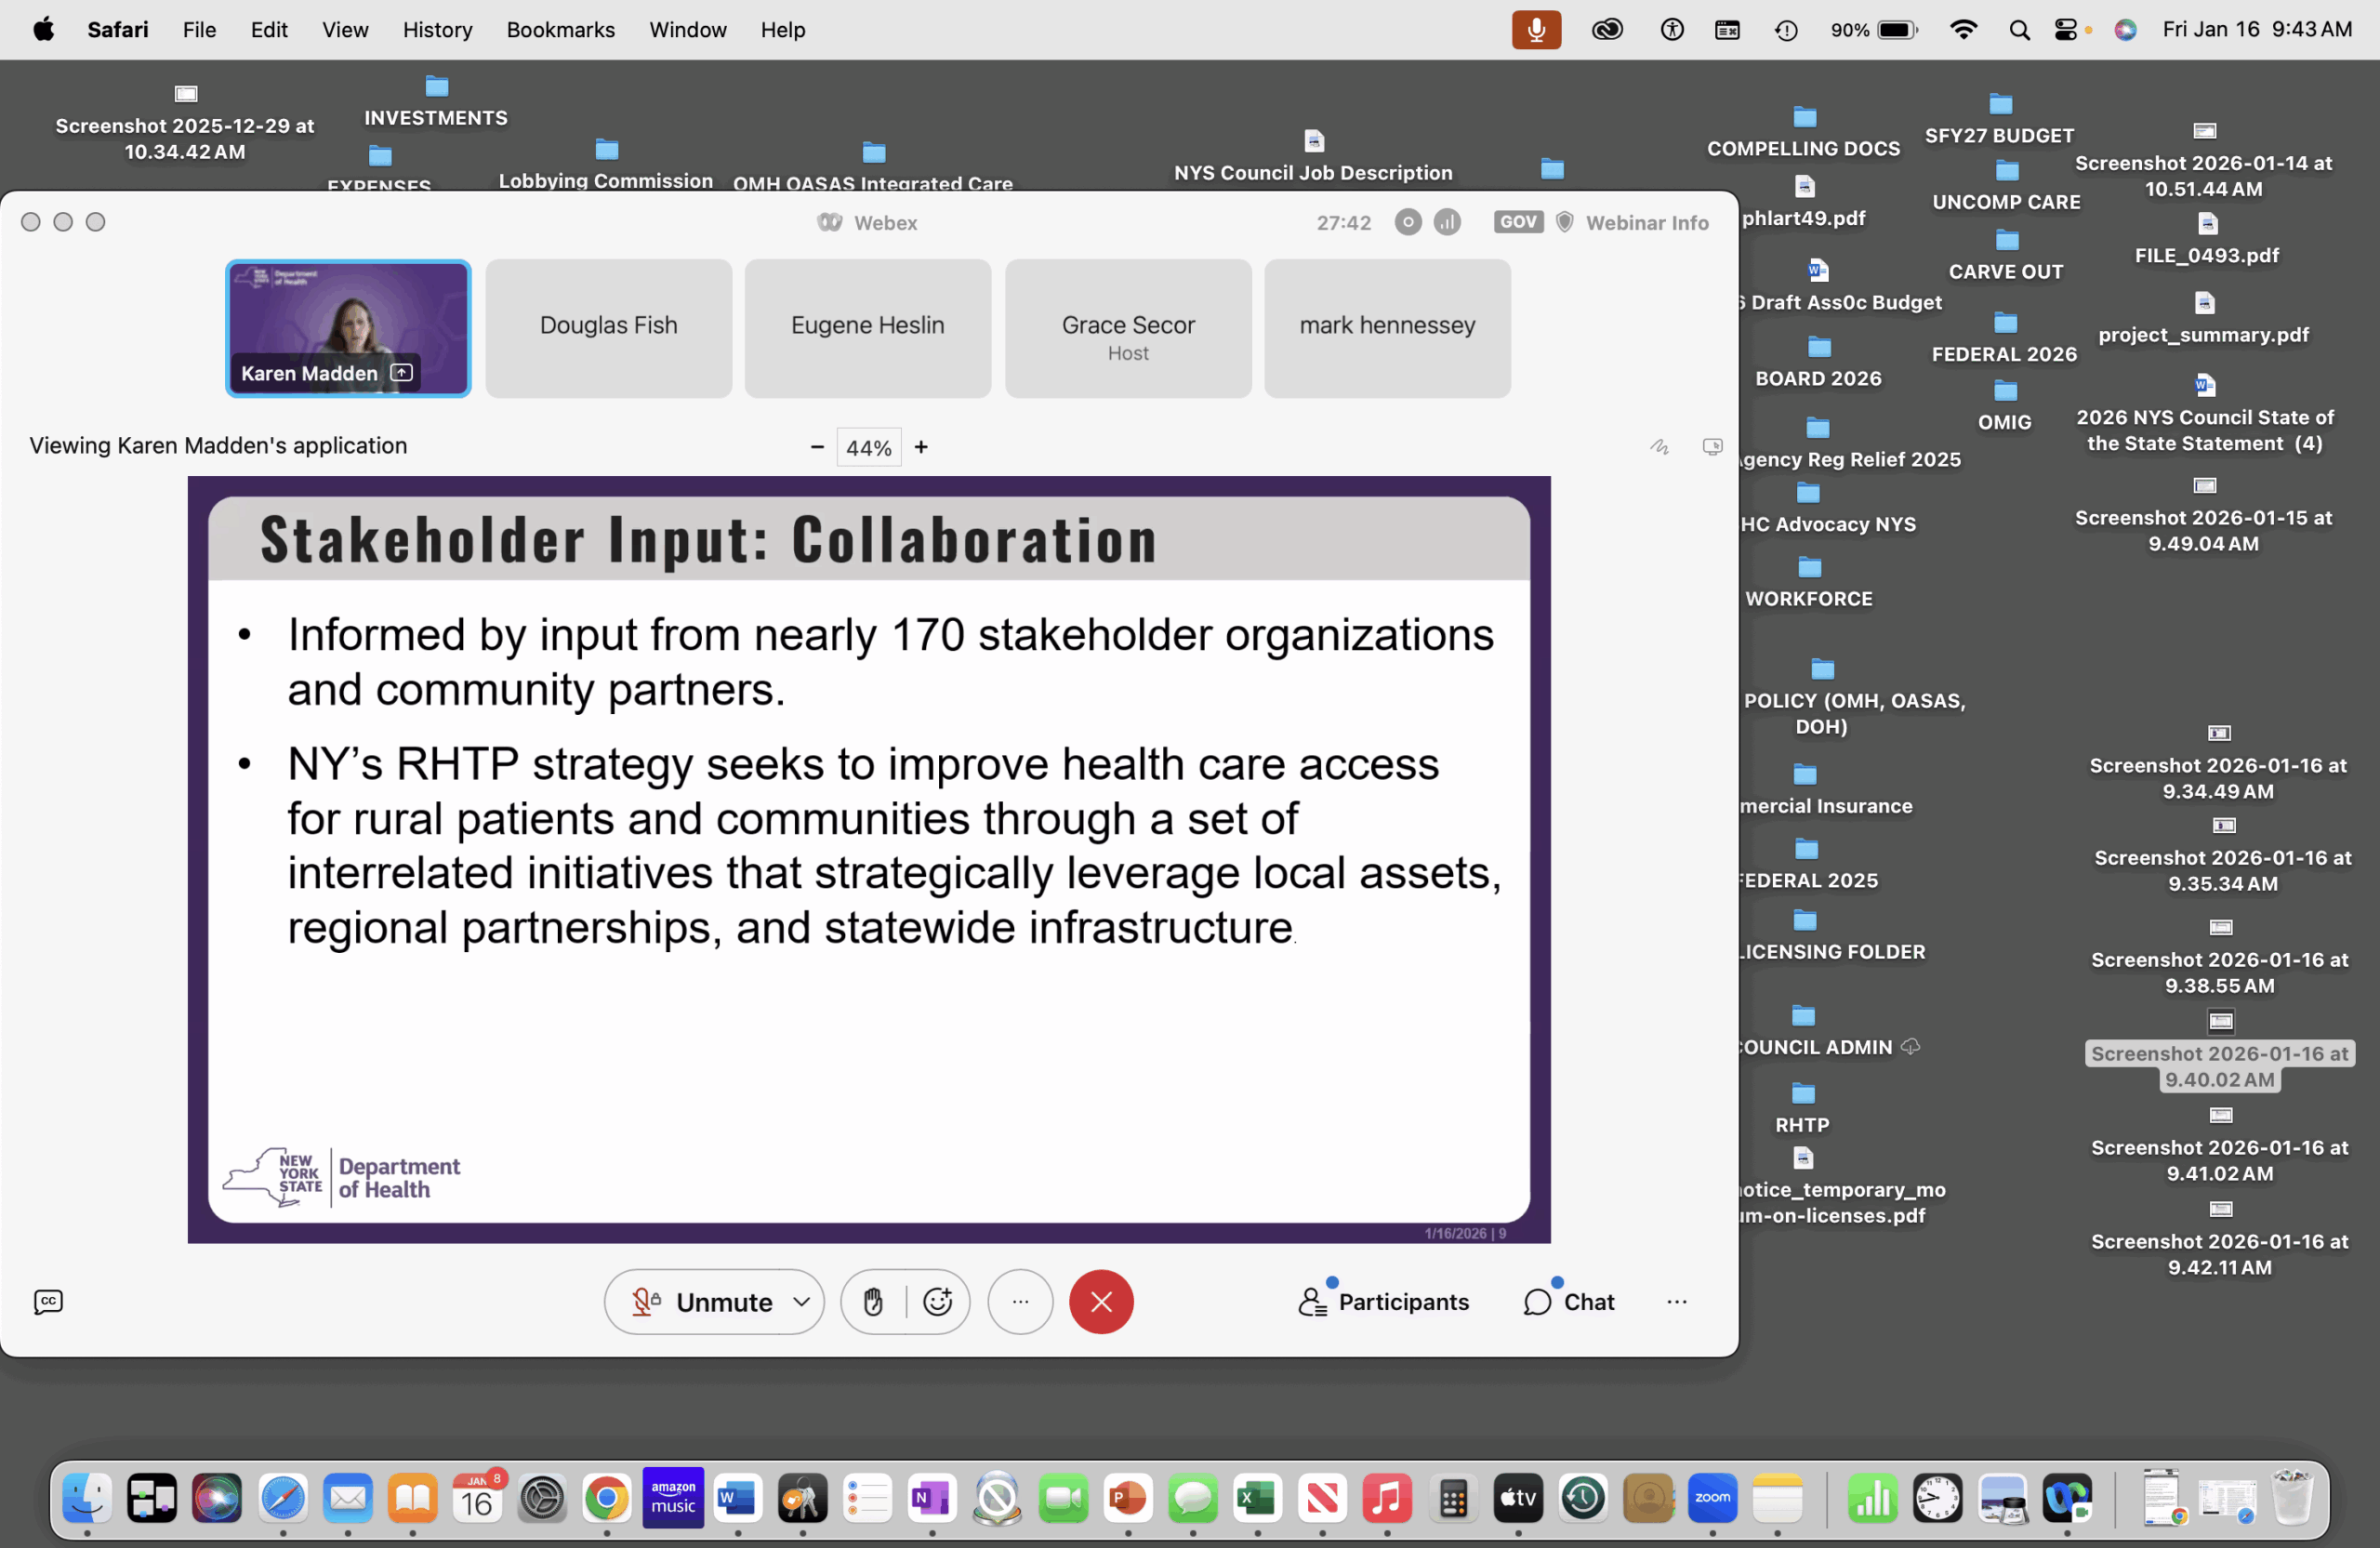Open the Chat panel
The image size is (2380, 1548).
(1568, 1301)
